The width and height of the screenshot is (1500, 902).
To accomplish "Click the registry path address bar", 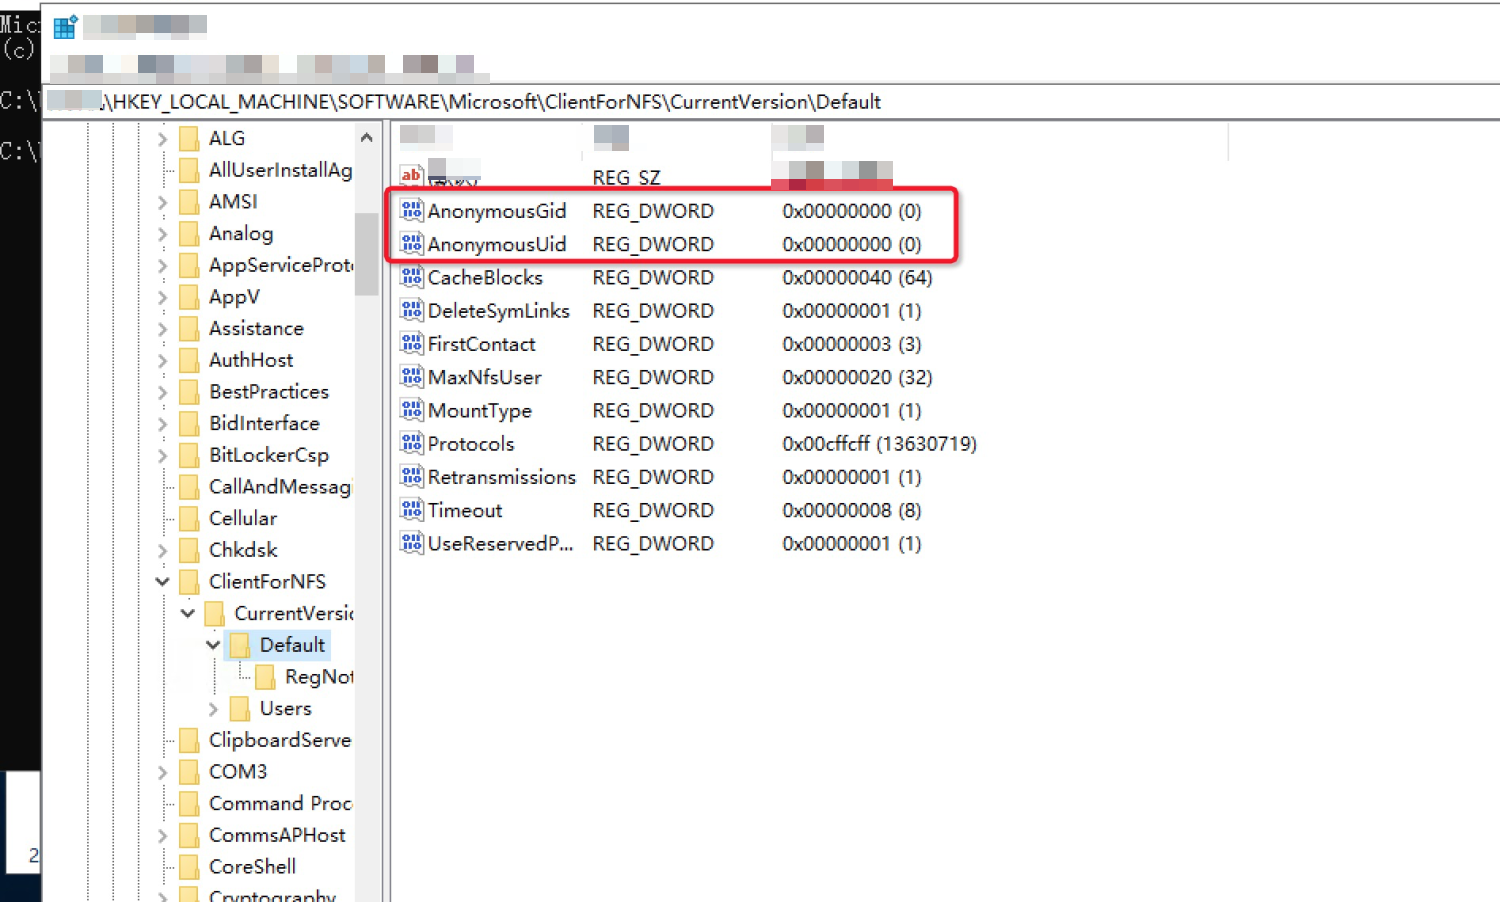I will click(770, 102).
